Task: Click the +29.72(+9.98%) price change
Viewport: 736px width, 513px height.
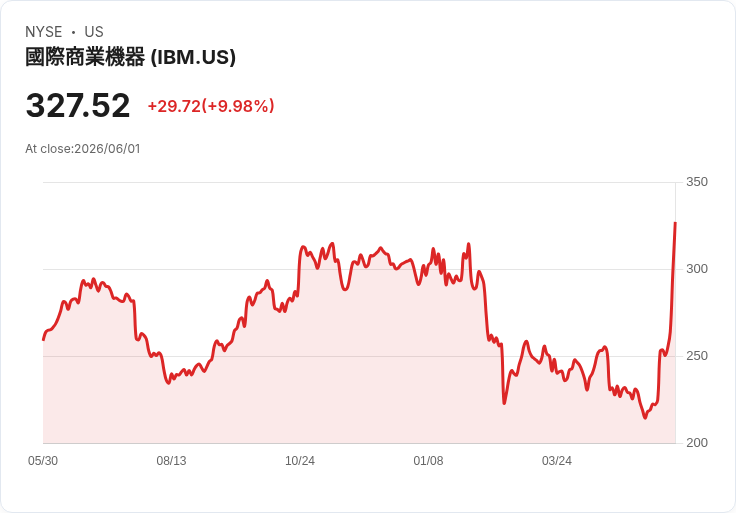Action: click(x=211, y=106)
